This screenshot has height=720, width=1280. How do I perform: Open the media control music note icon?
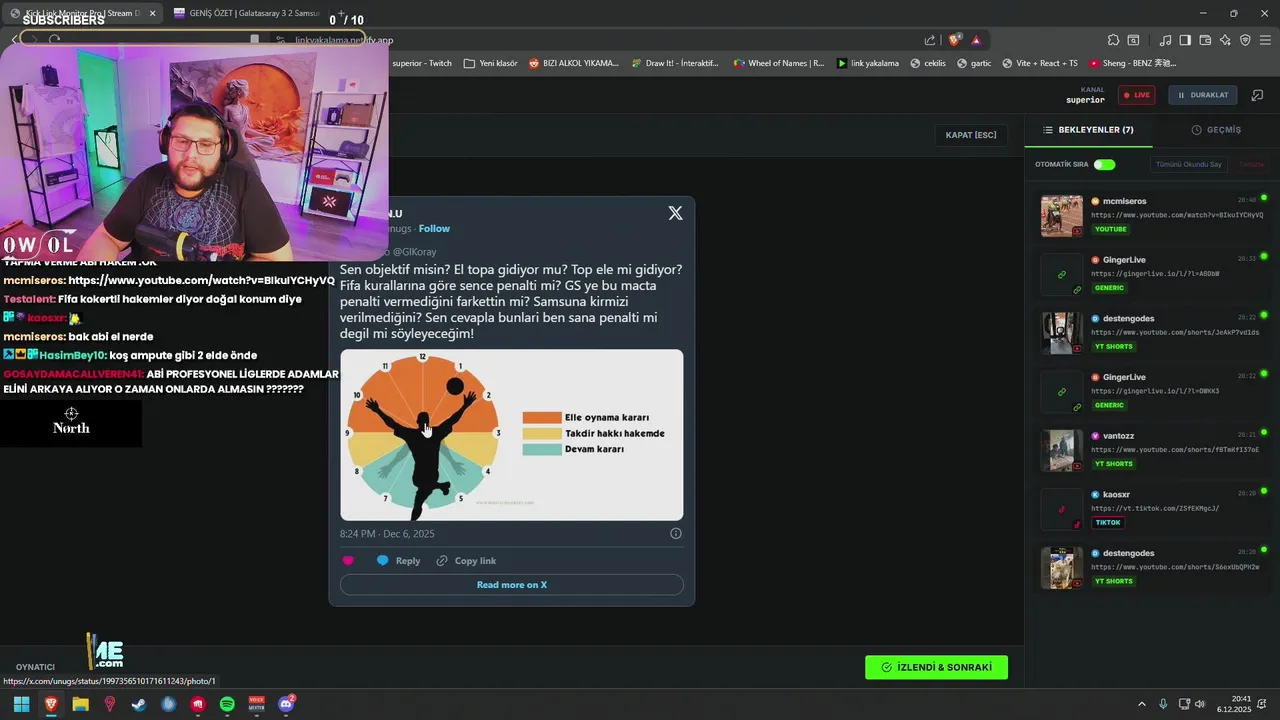pyautogui.click(x=1166, y=40)
